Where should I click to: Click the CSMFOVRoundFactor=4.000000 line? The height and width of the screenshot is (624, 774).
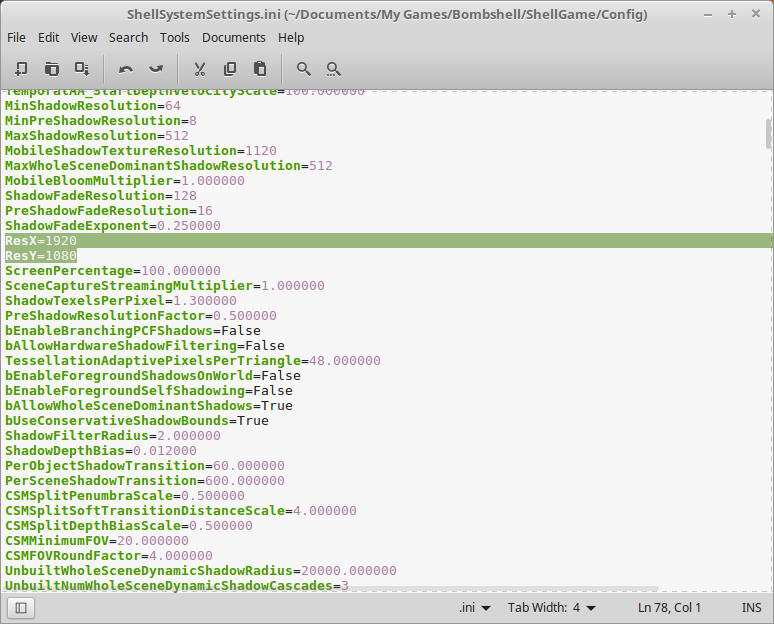109,556
